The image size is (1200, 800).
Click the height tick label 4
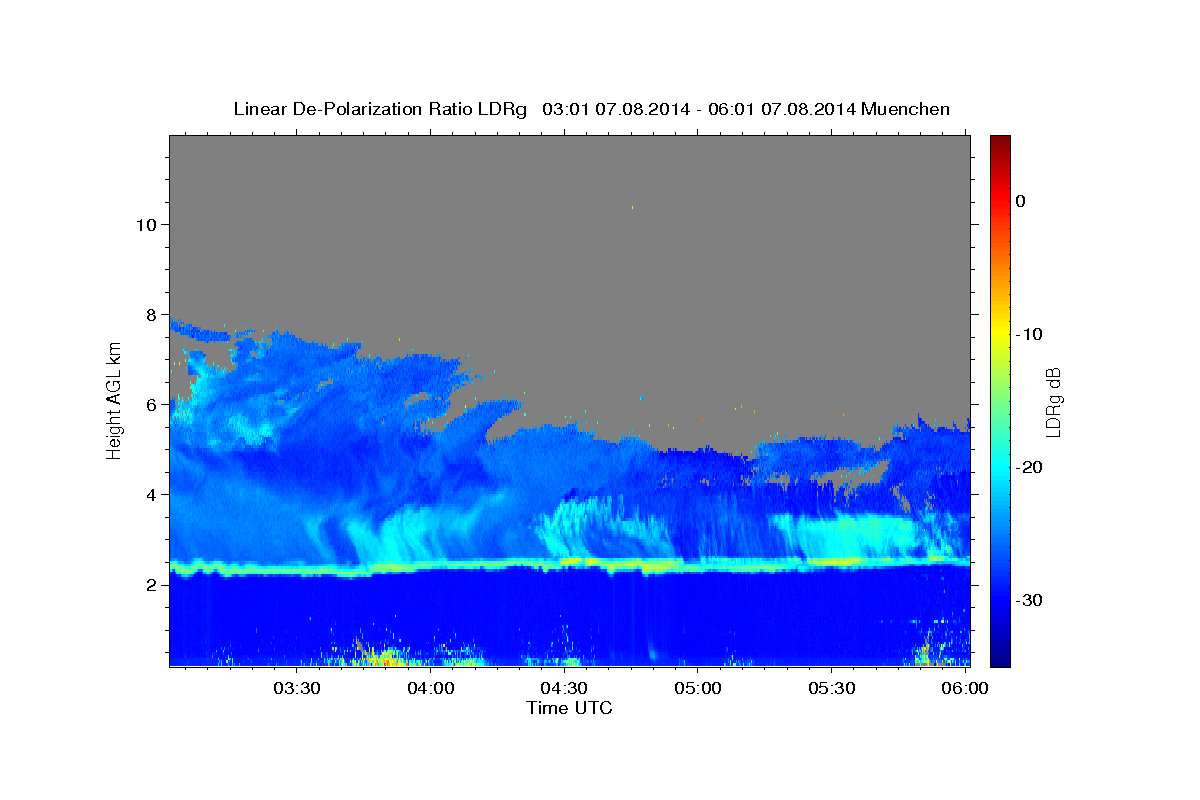pos(150,494)
